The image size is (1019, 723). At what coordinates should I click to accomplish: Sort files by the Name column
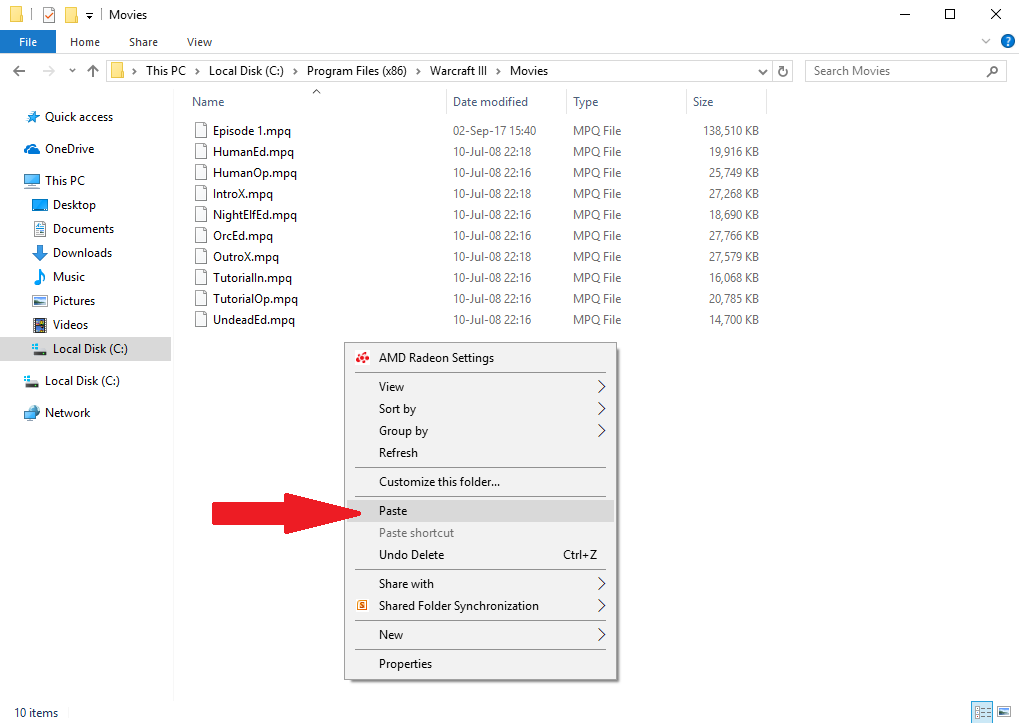coord(208,102)
